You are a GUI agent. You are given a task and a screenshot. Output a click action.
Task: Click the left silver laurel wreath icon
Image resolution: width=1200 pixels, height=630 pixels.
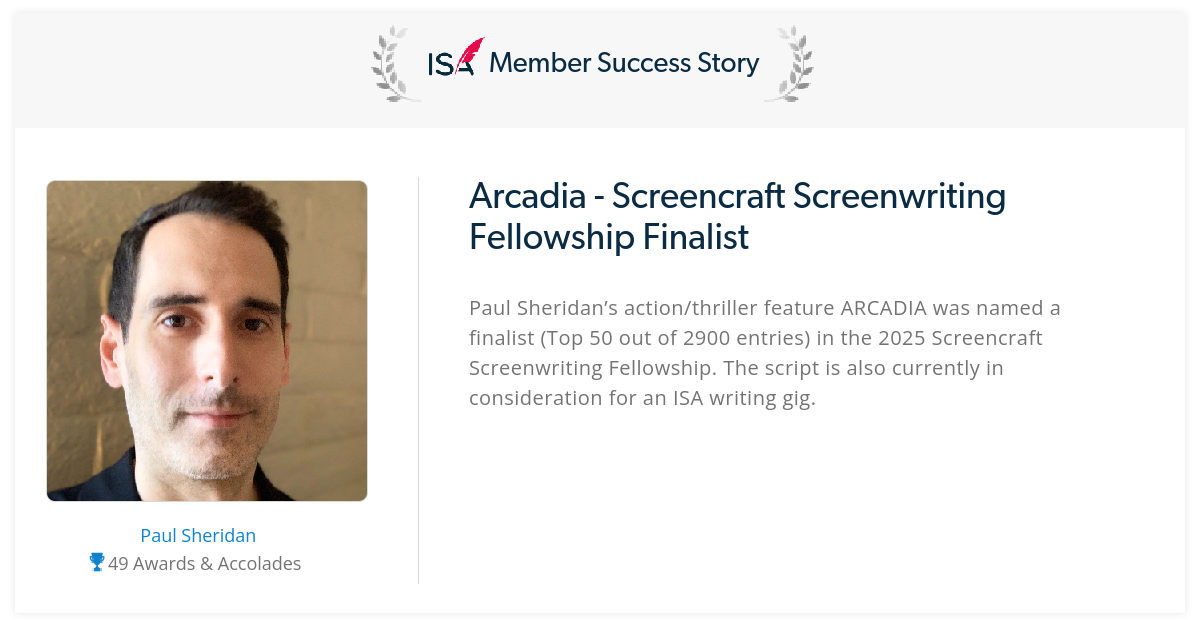(396, 64)
